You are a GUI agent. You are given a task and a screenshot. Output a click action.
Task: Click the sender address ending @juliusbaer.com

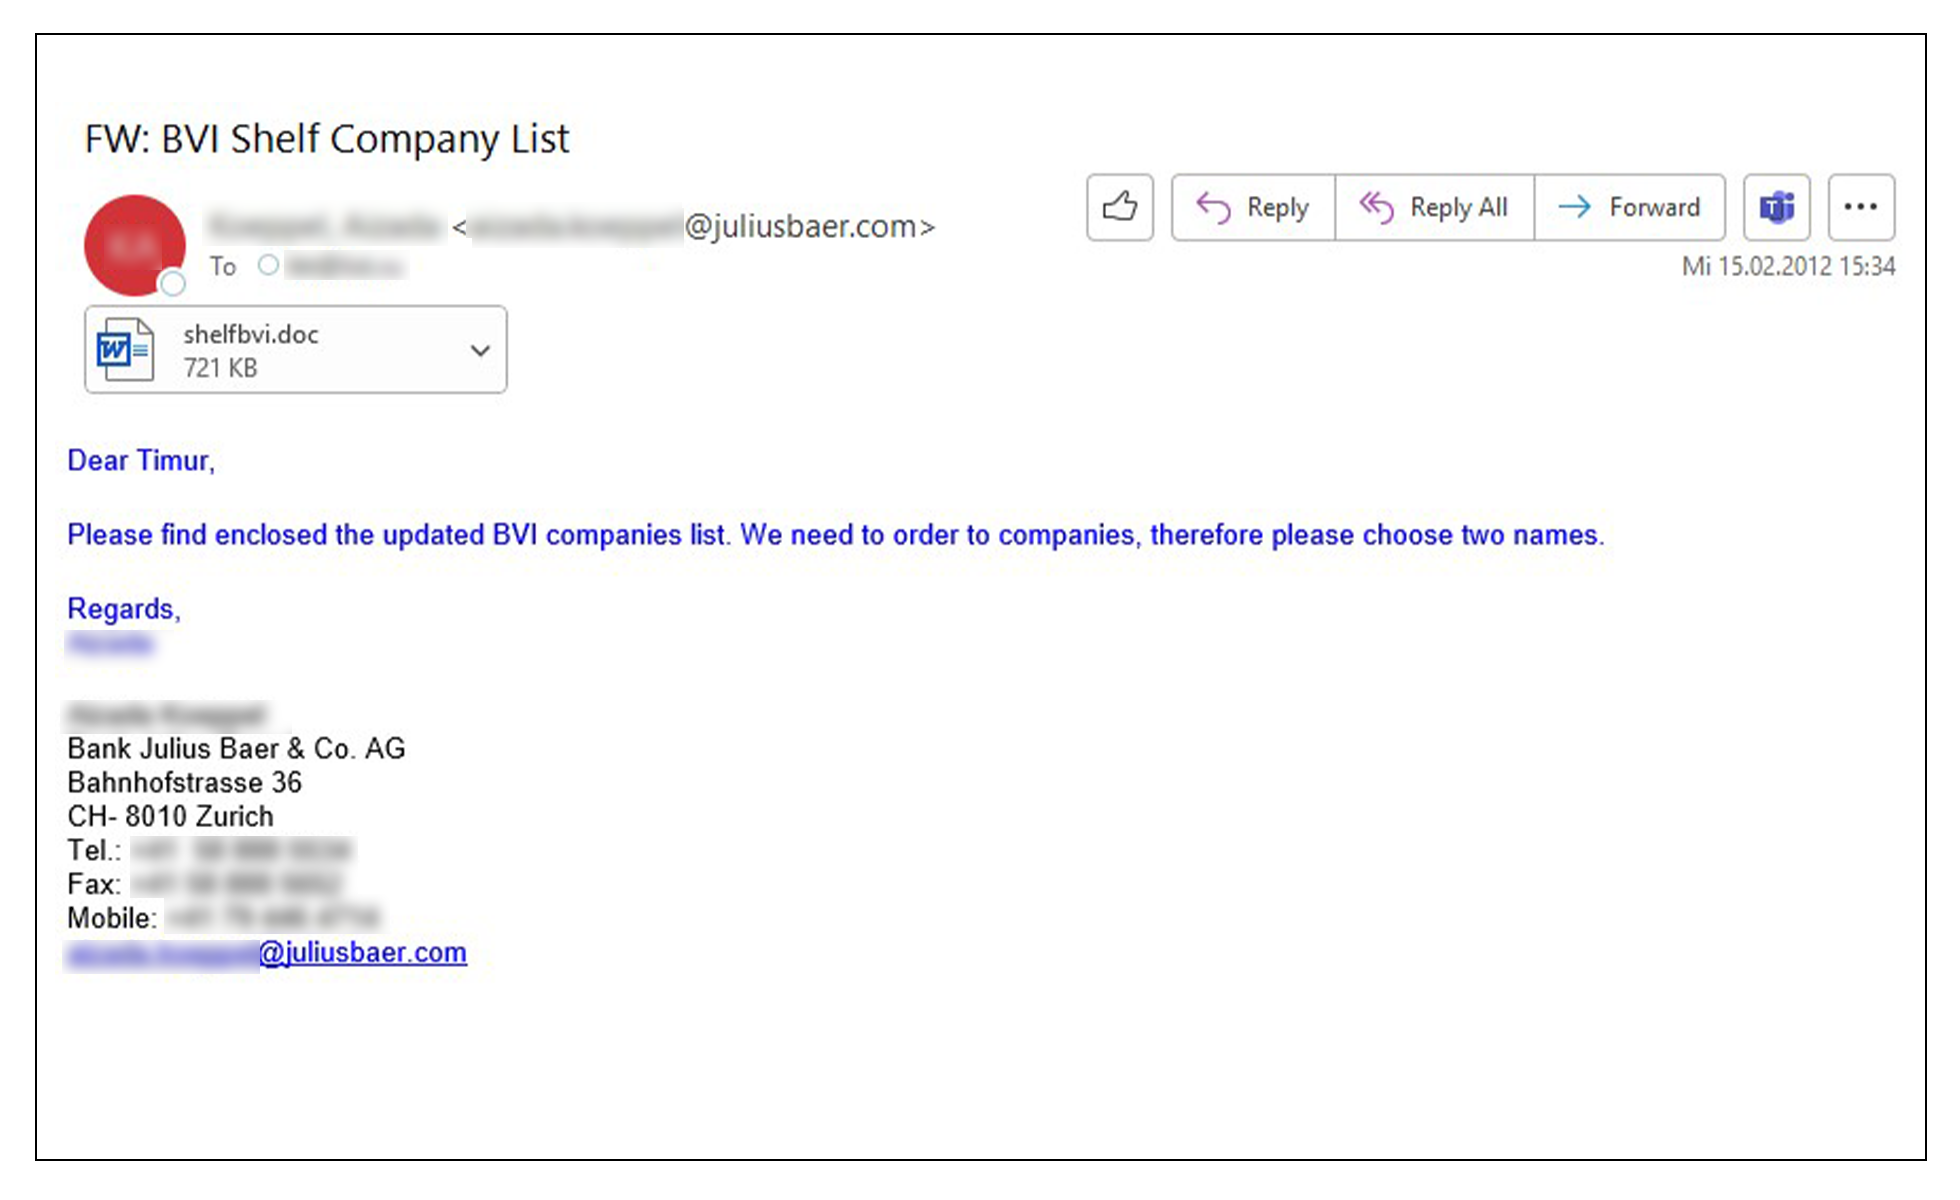click(x=694, y=227)
